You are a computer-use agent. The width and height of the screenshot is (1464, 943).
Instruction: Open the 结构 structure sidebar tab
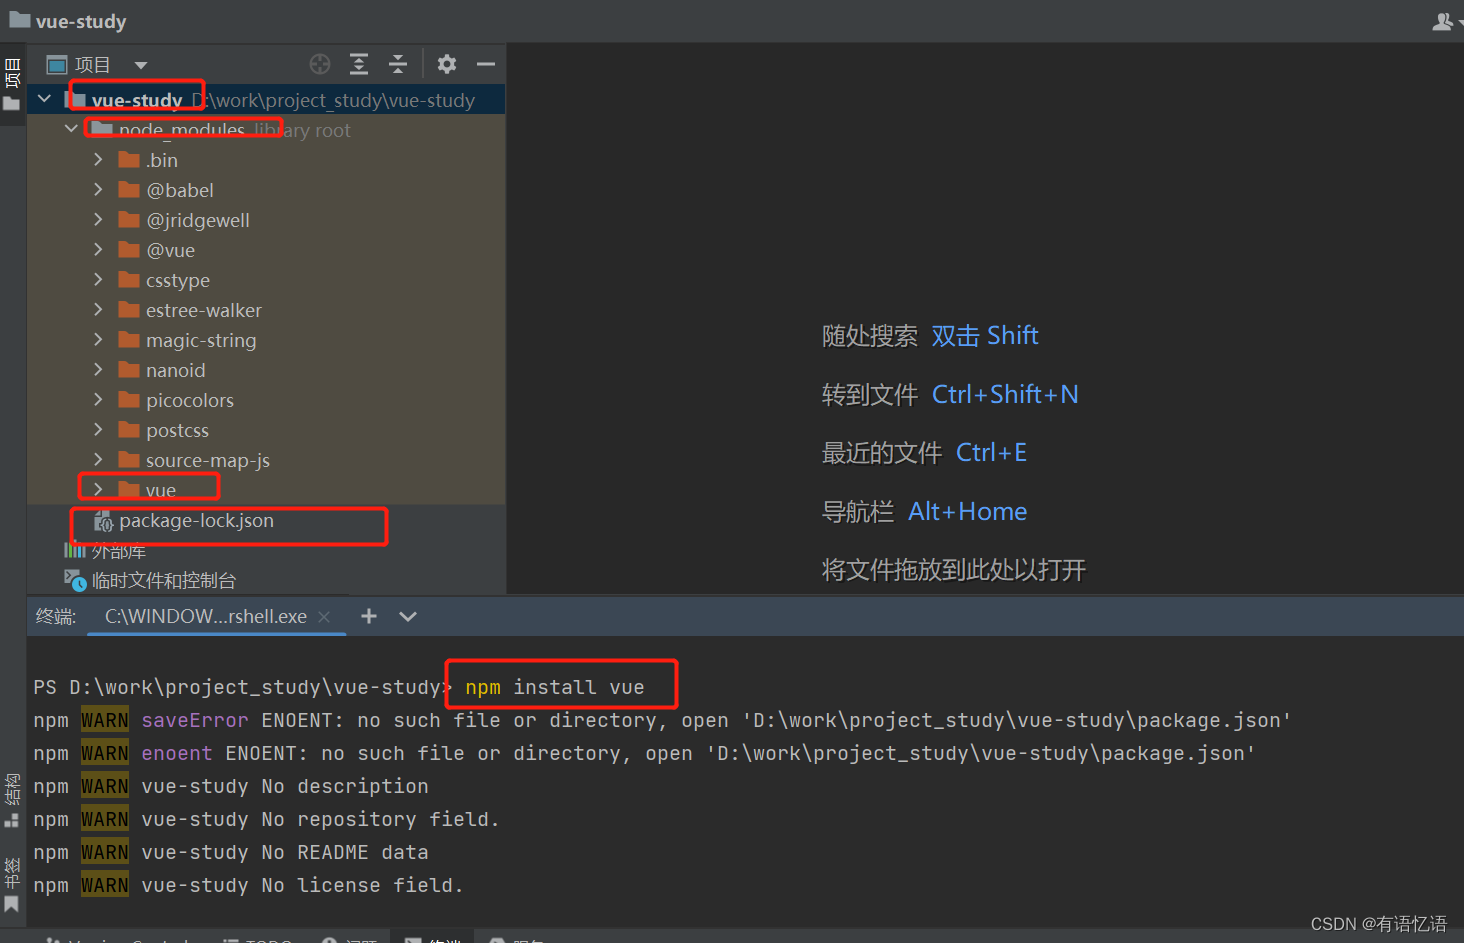(12, 800)
